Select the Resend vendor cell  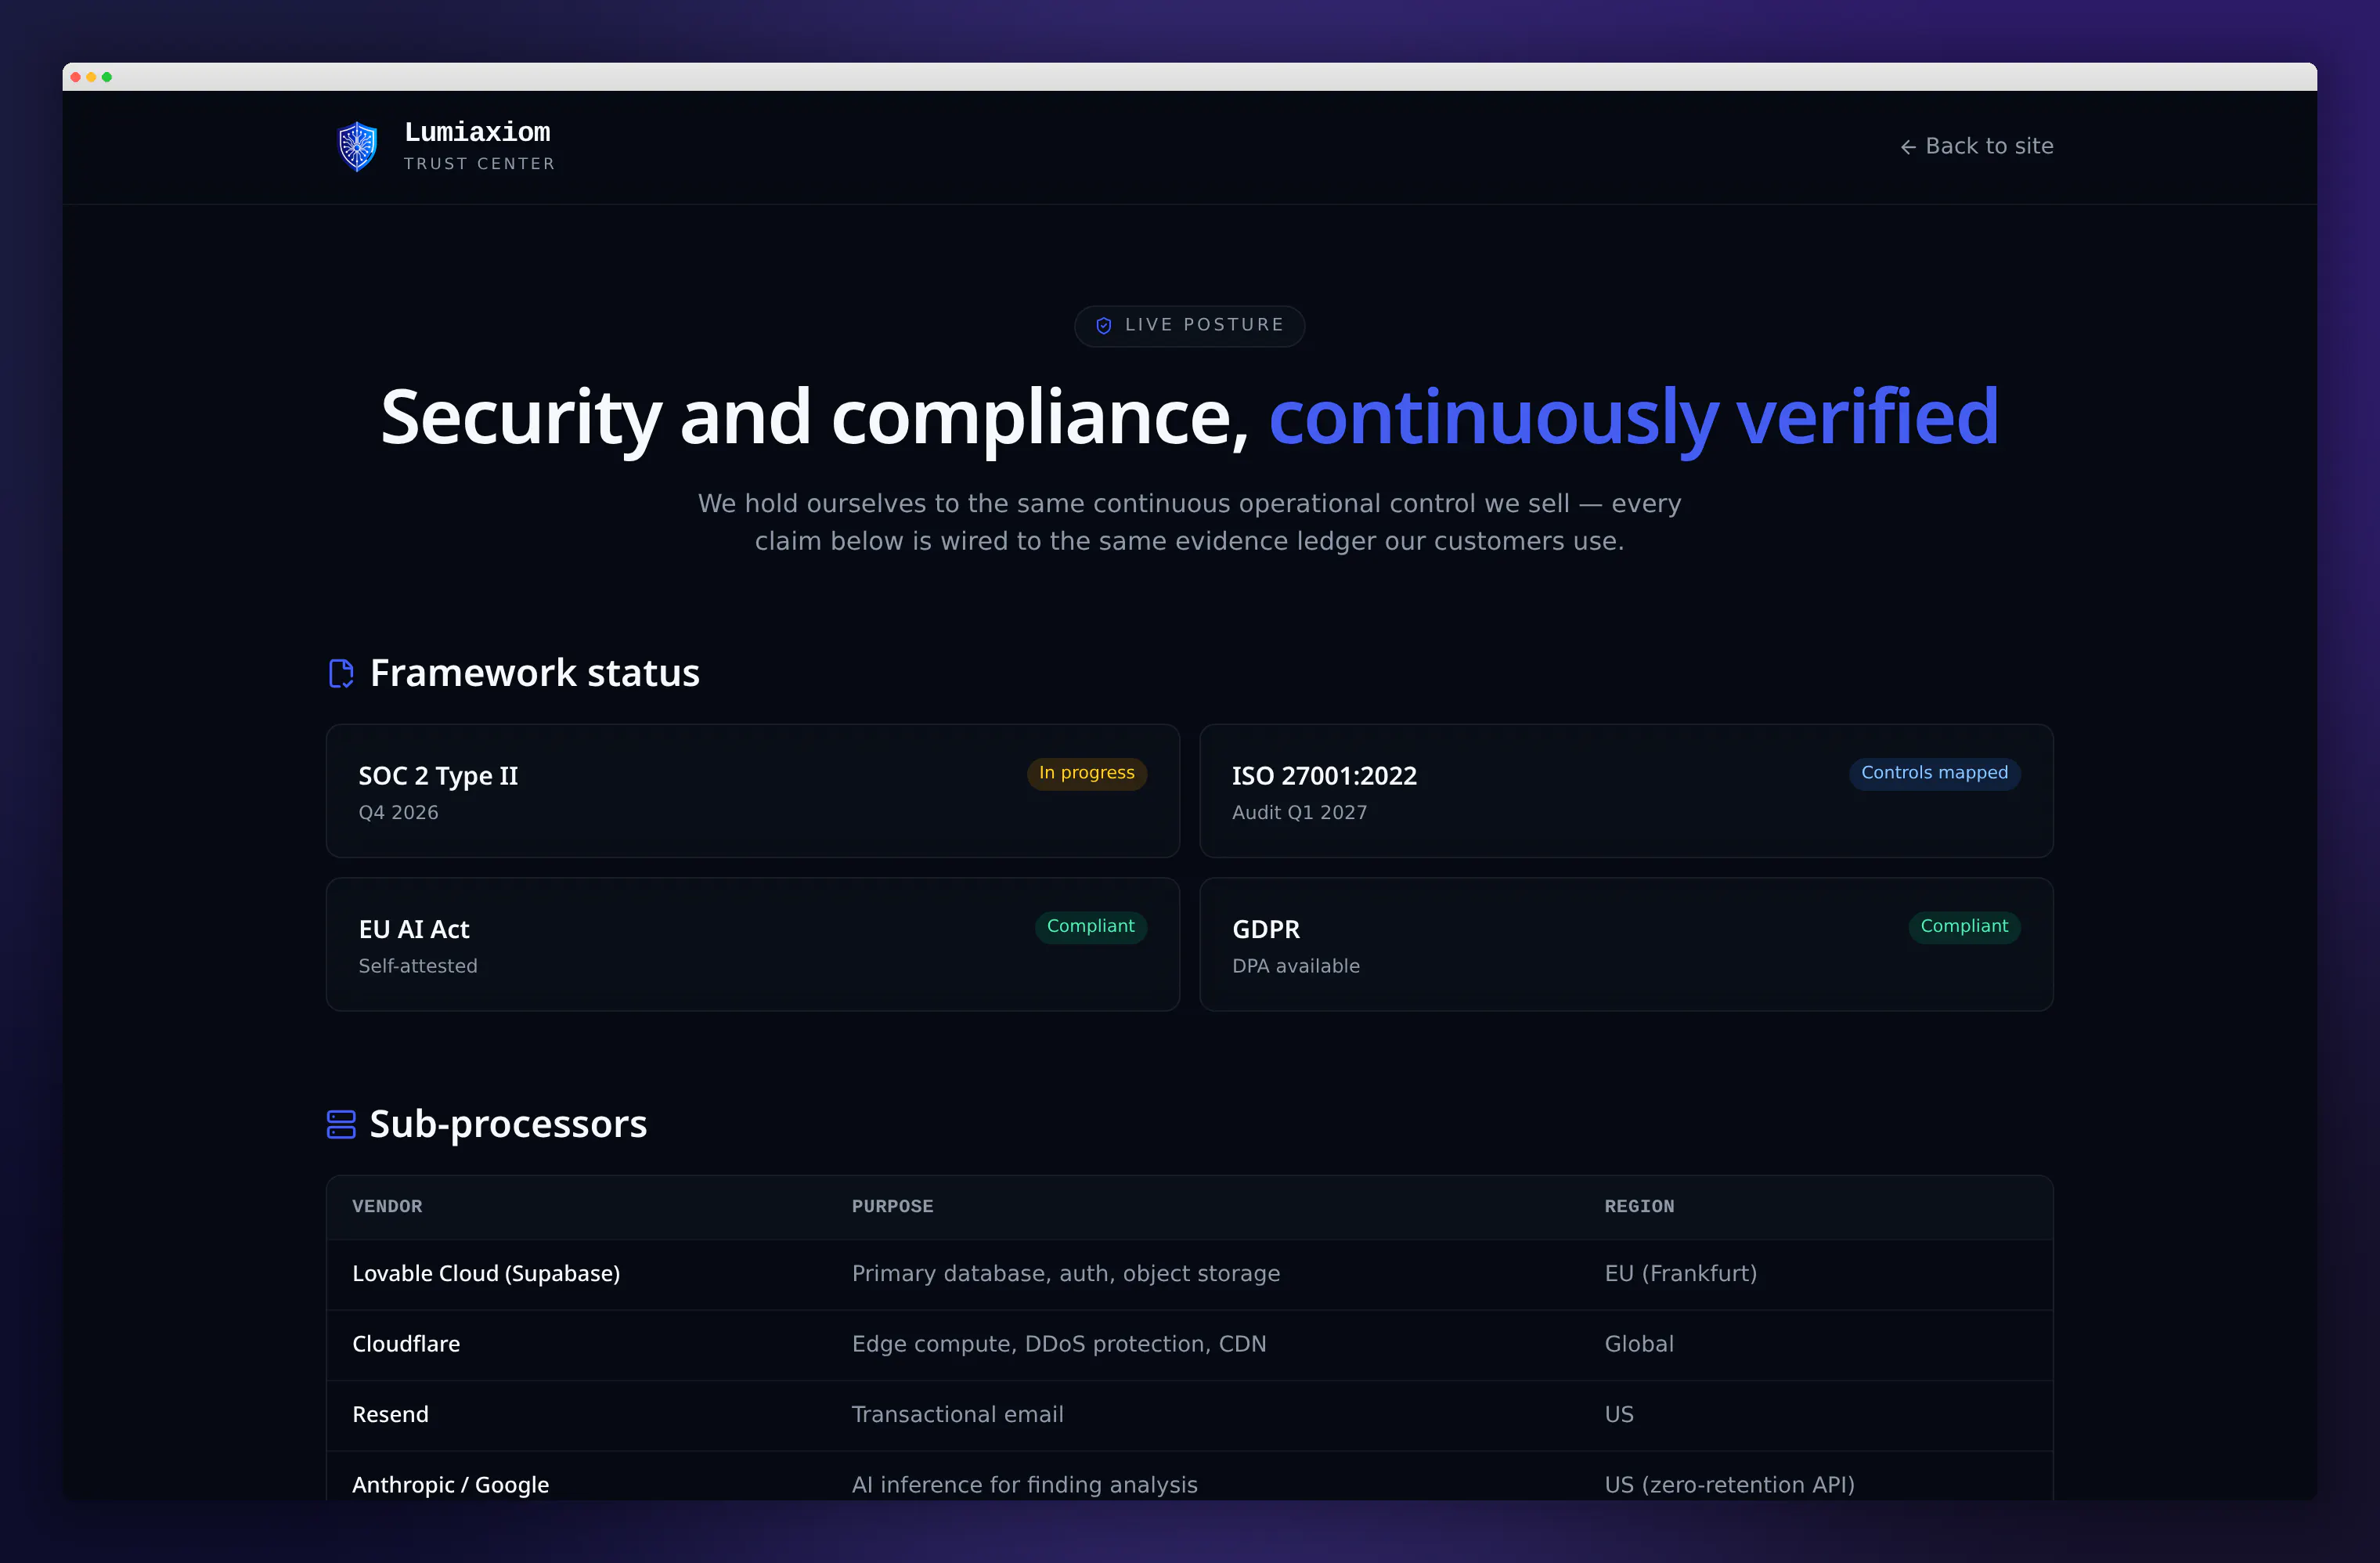(390, 1415)
